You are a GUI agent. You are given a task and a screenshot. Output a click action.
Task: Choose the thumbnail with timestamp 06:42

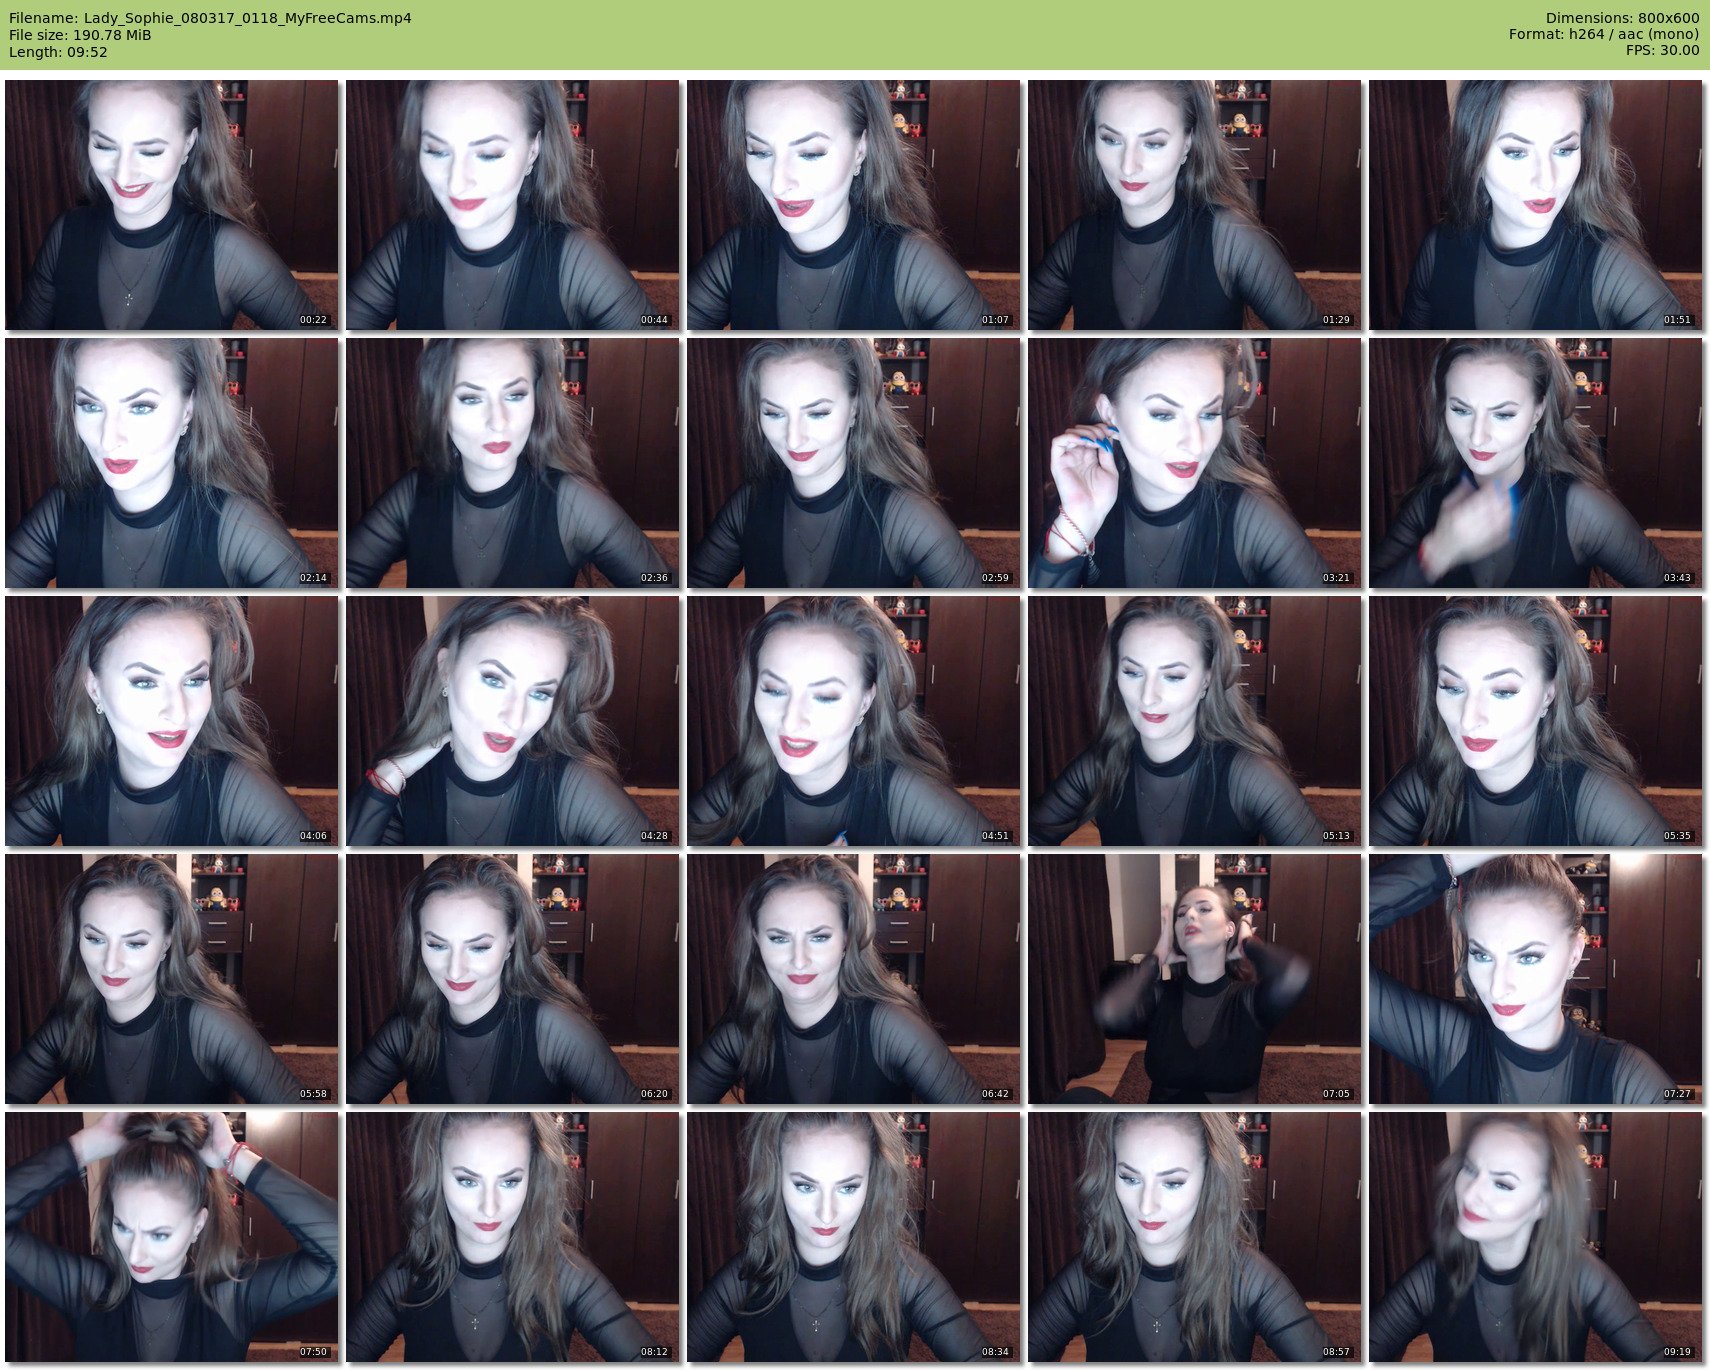pos(854,979)
